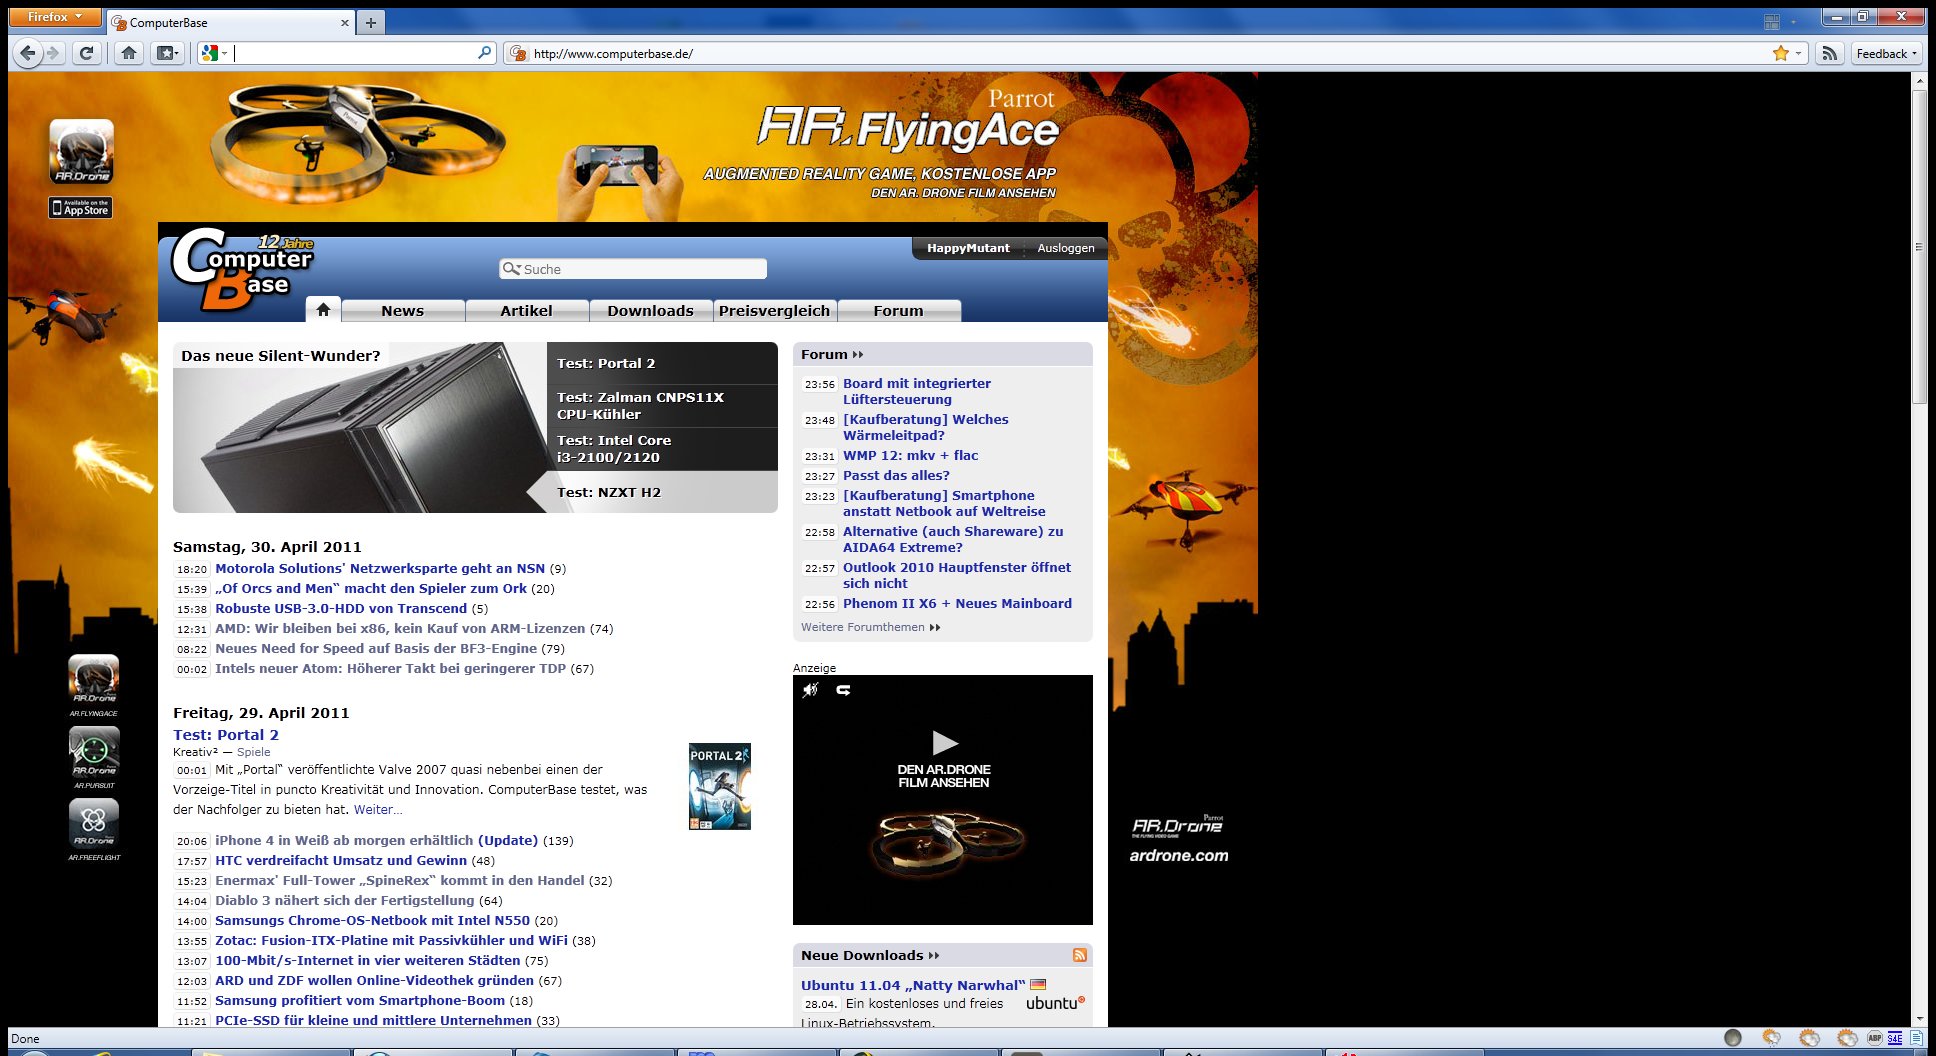Click the Neue Downloads RSS icon
The width and height of the screenshot is (1936, 1056).
pyautogui.click(x=1080, y=955)
